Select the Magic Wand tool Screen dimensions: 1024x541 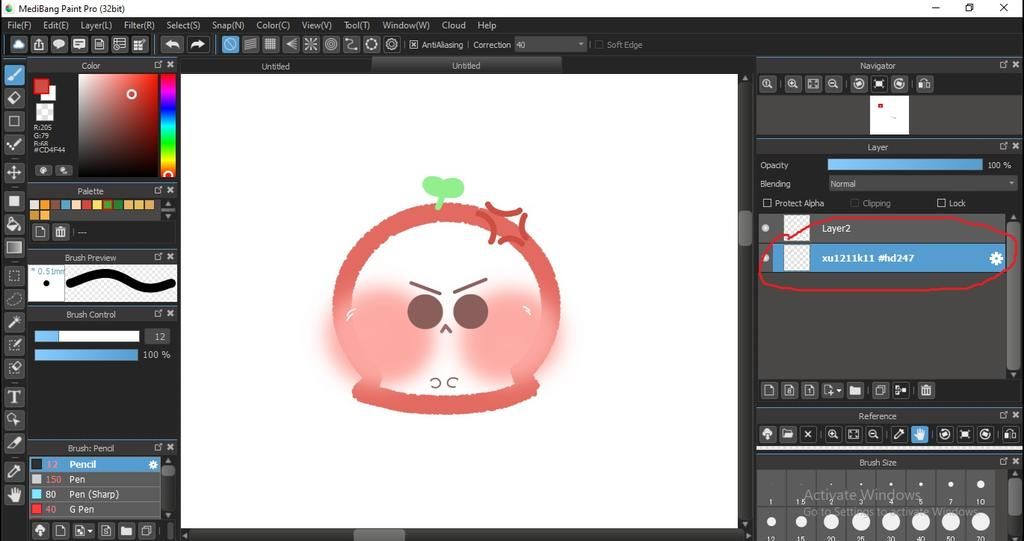tap(14, 322)
